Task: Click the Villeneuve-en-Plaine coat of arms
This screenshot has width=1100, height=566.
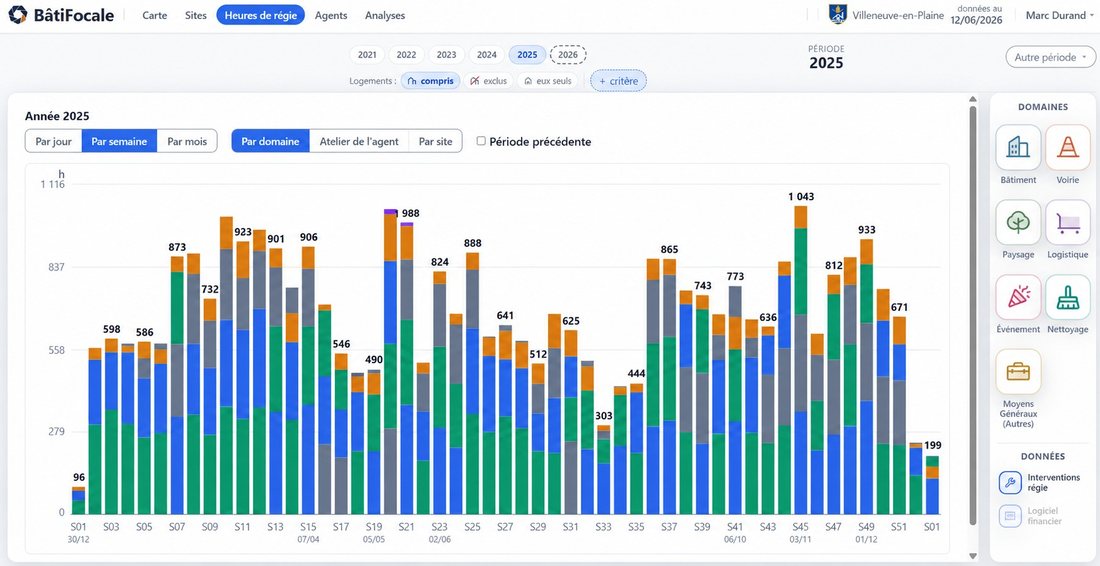Action: 838,15
